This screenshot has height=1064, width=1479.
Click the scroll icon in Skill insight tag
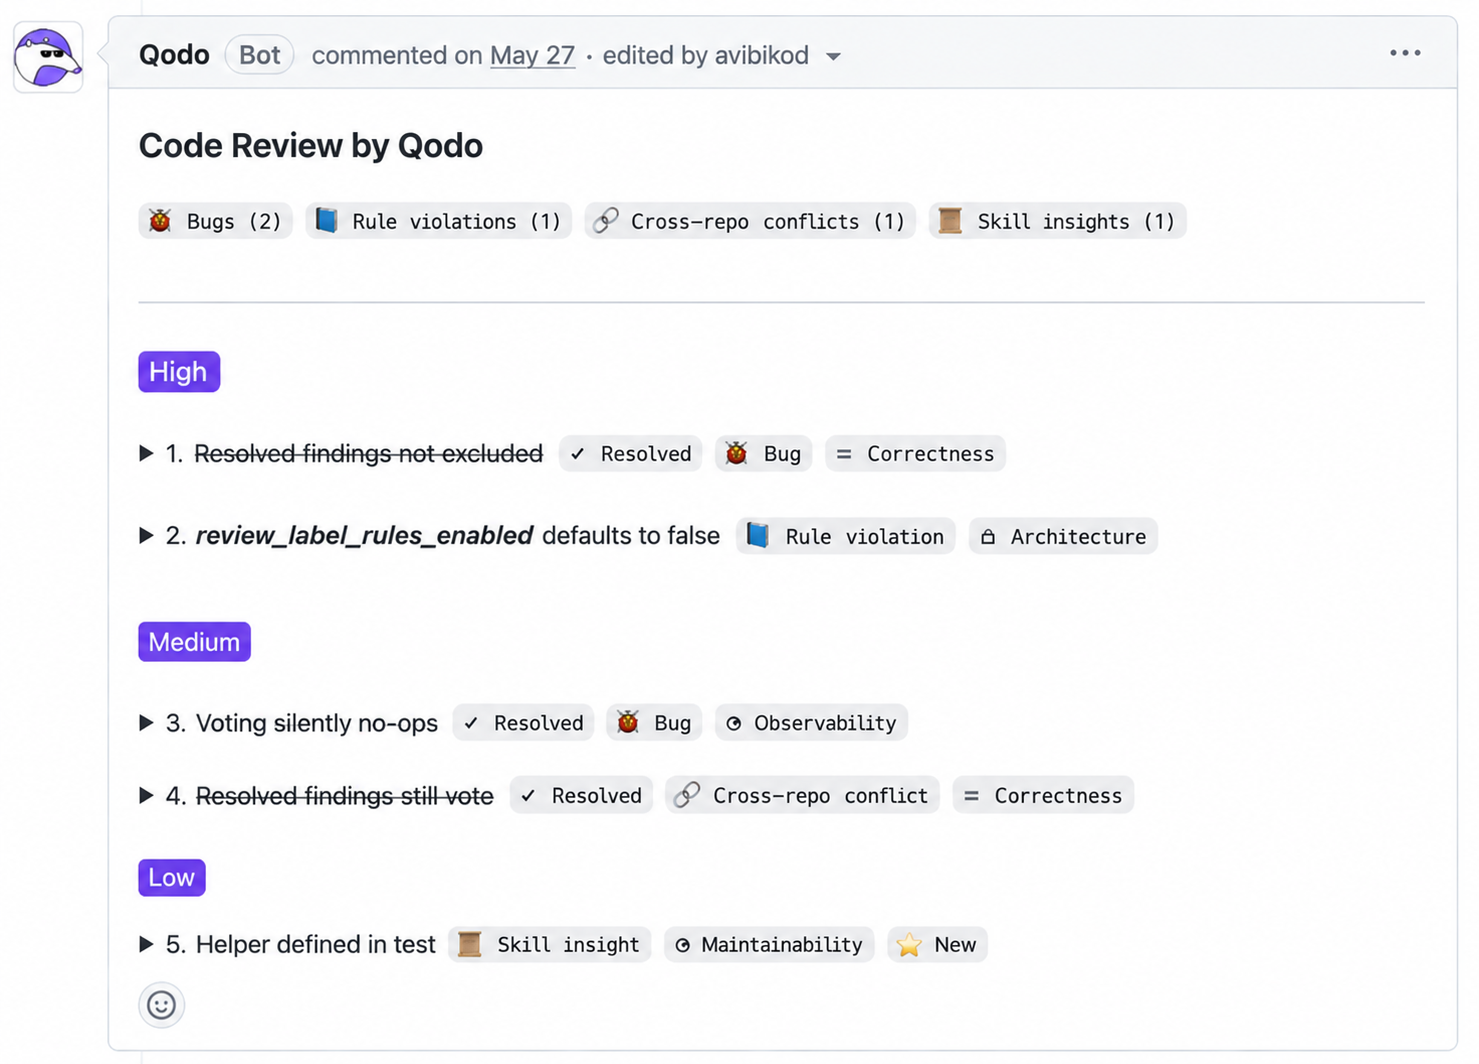(x=470, y=944)
